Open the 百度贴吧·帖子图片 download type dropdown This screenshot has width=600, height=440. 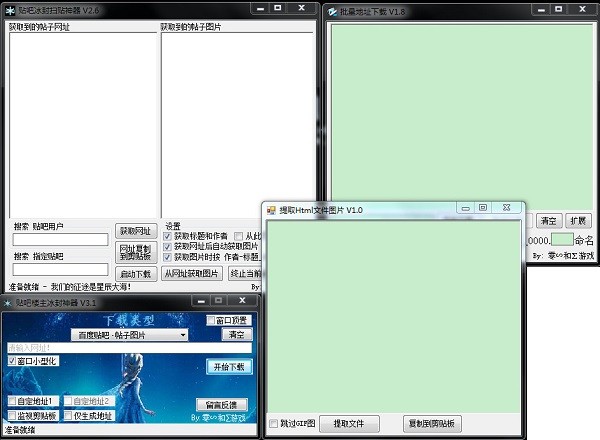click(129, 335)
